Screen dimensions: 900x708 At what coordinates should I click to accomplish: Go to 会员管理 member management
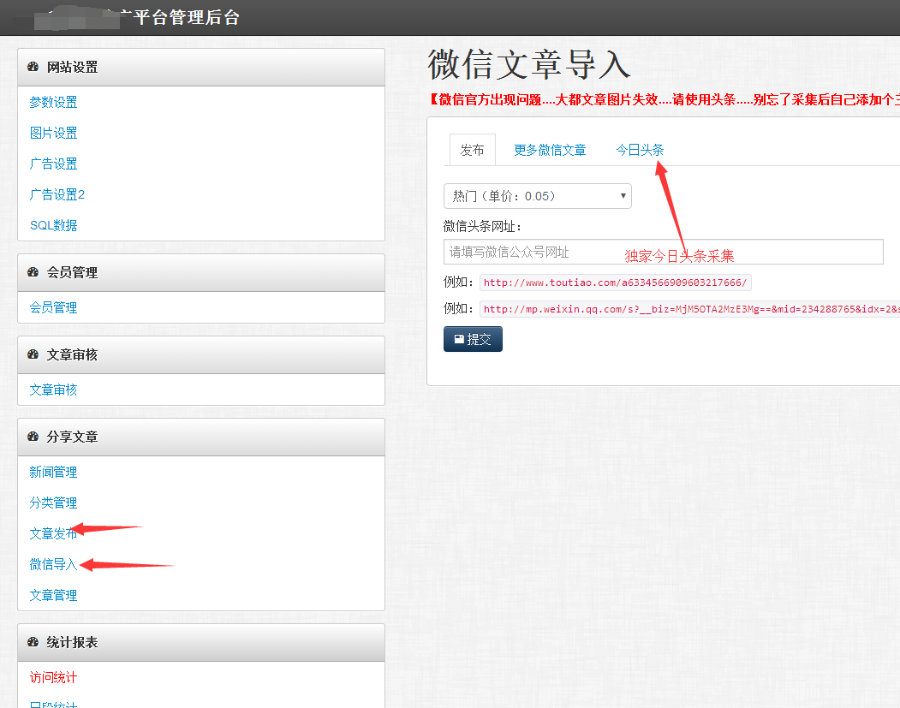pos(52,307)
